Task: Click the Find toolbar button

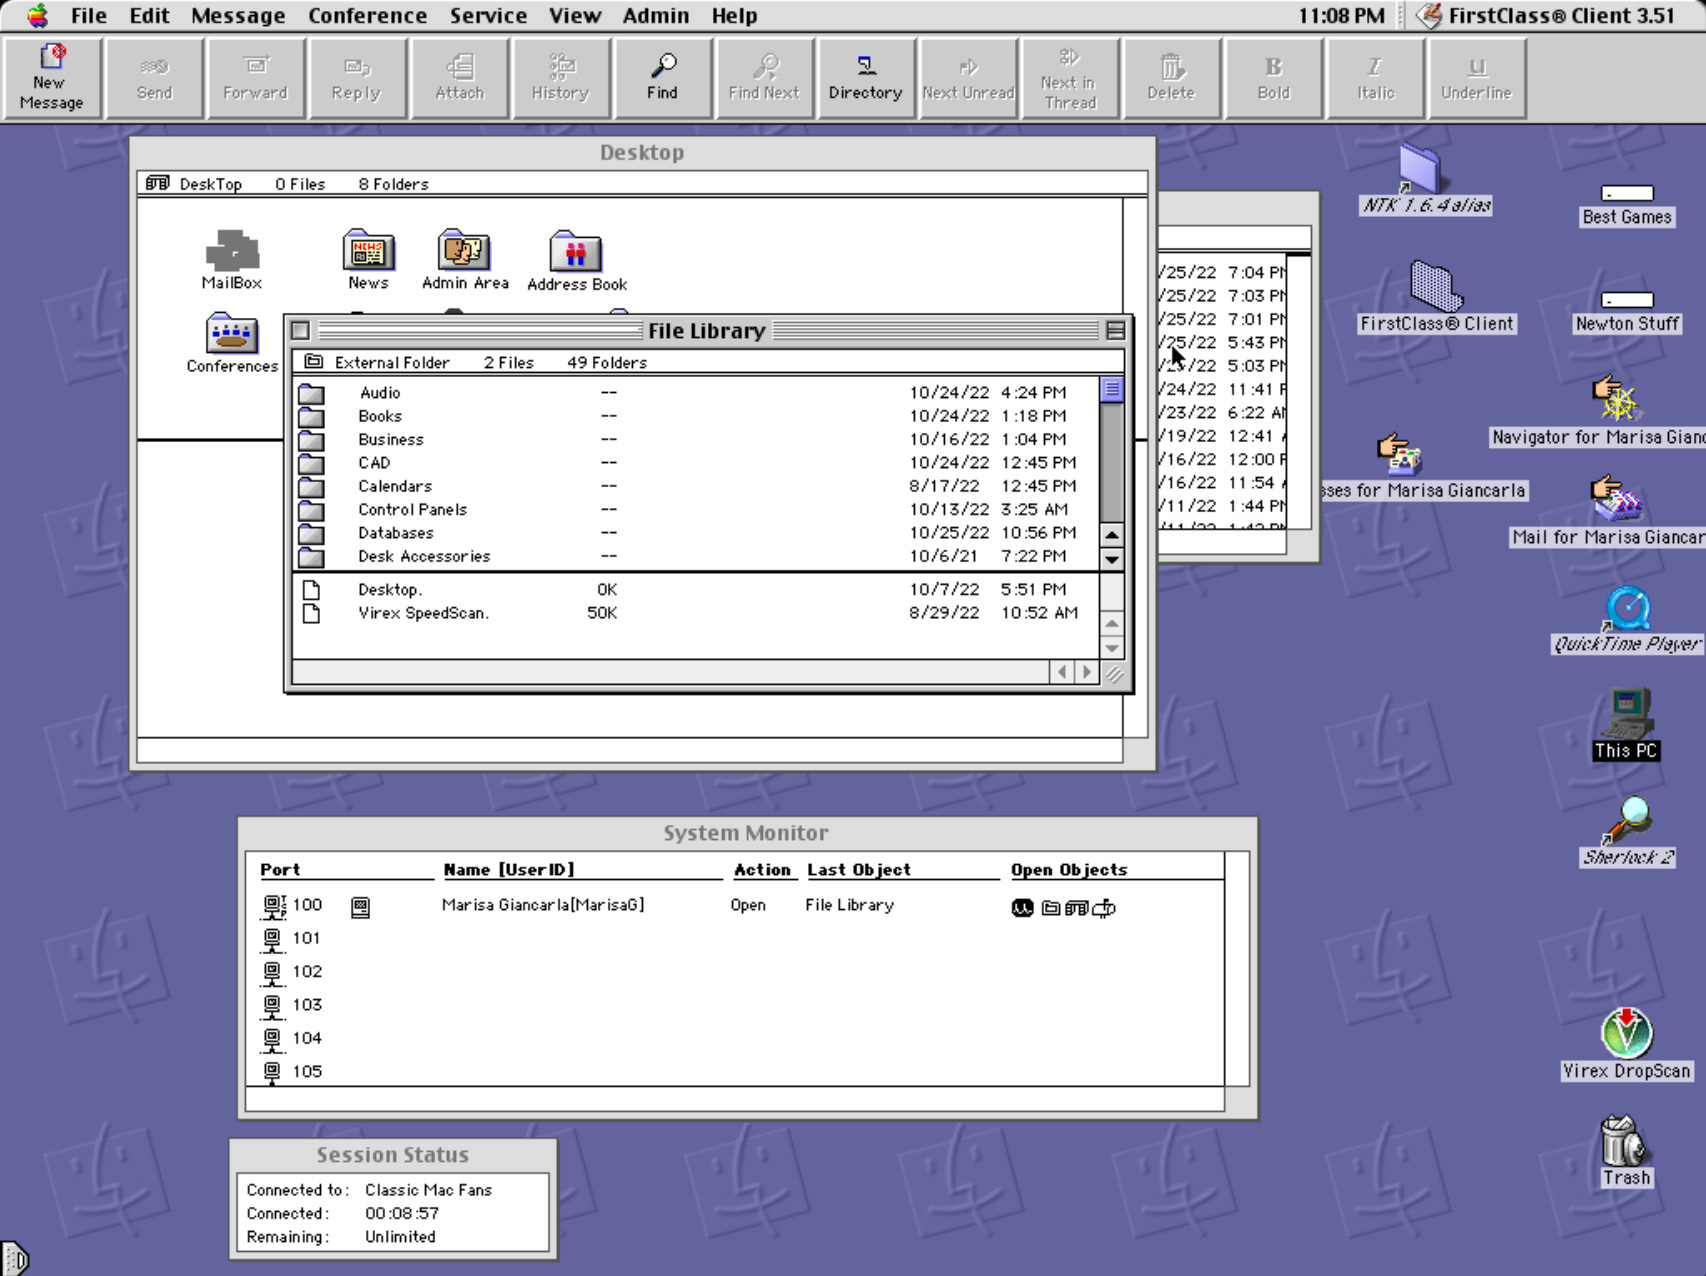Action: (x=662, y=78)
